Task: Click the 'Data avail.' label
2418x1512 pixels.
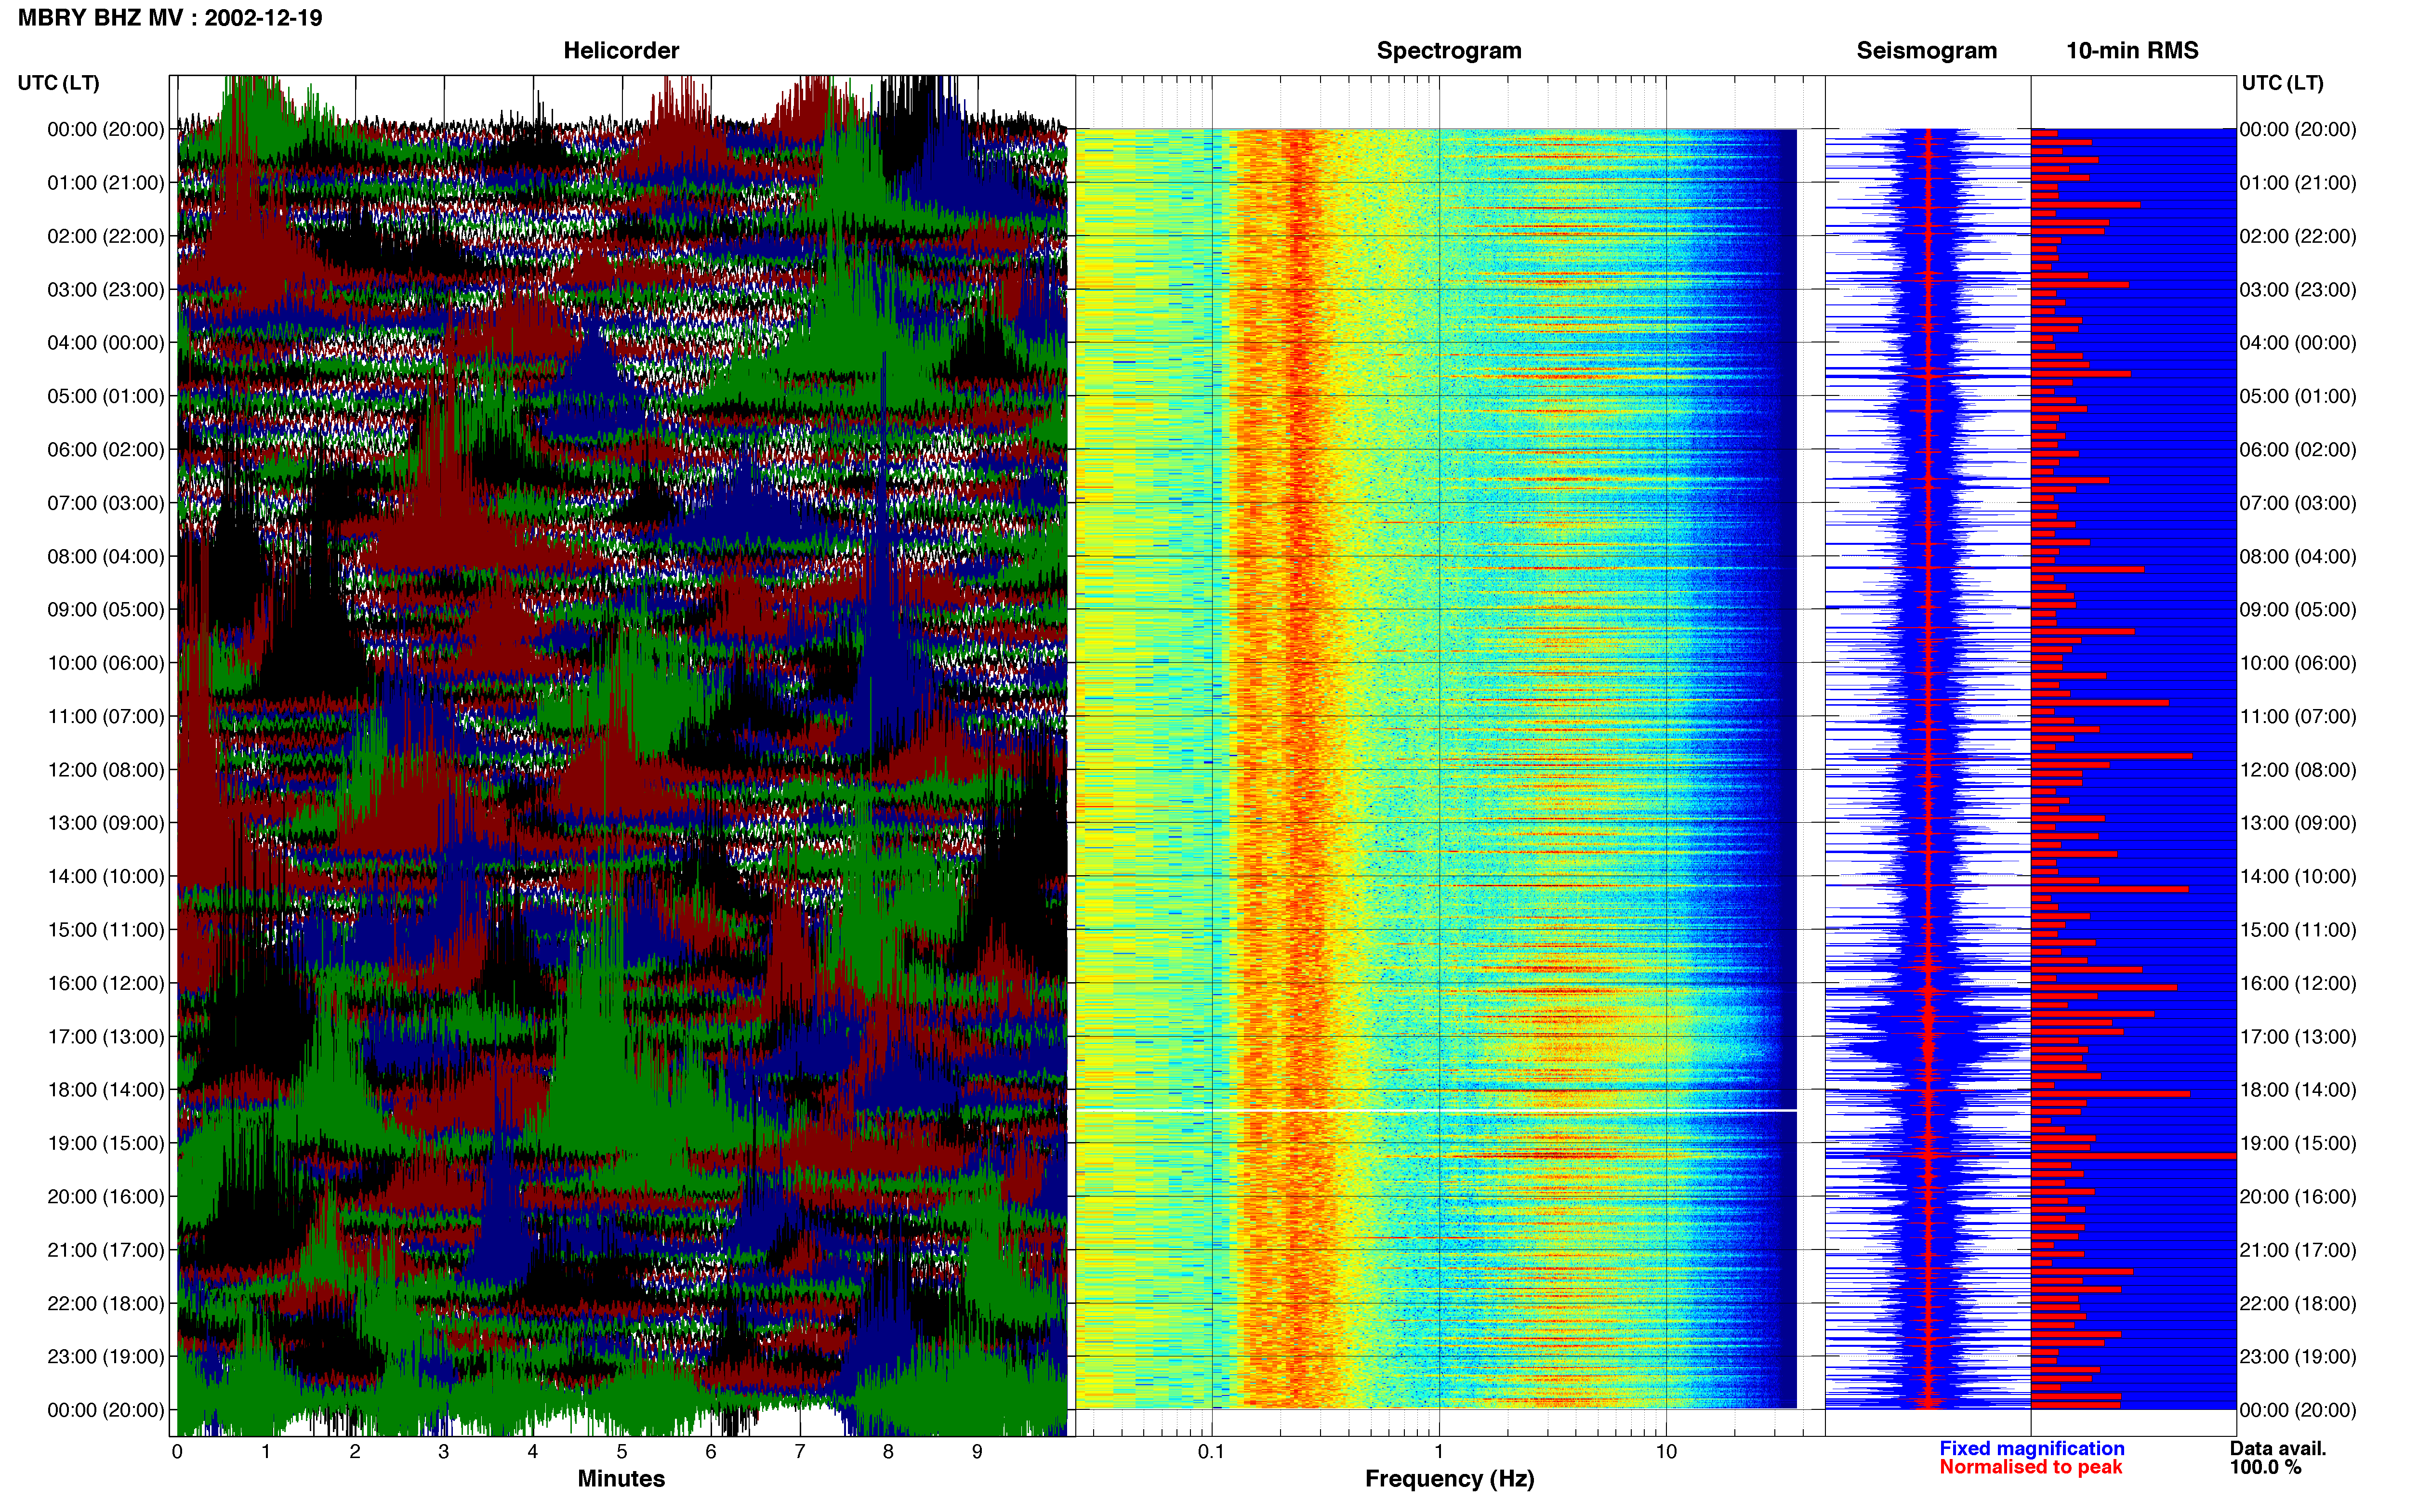Action: point(2278,1449)
